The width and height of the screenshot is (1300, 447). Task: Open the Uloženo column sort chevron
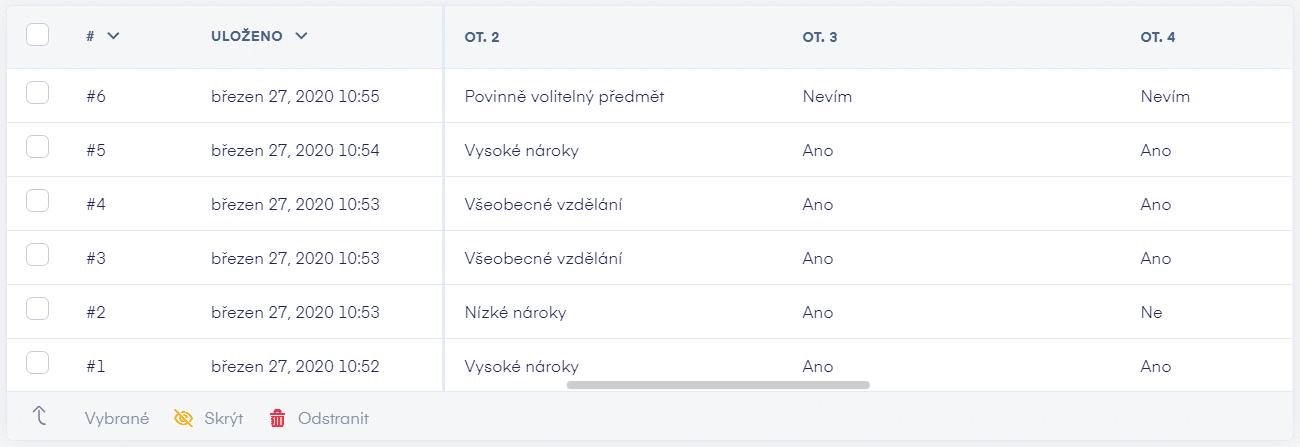click(301, 36)
